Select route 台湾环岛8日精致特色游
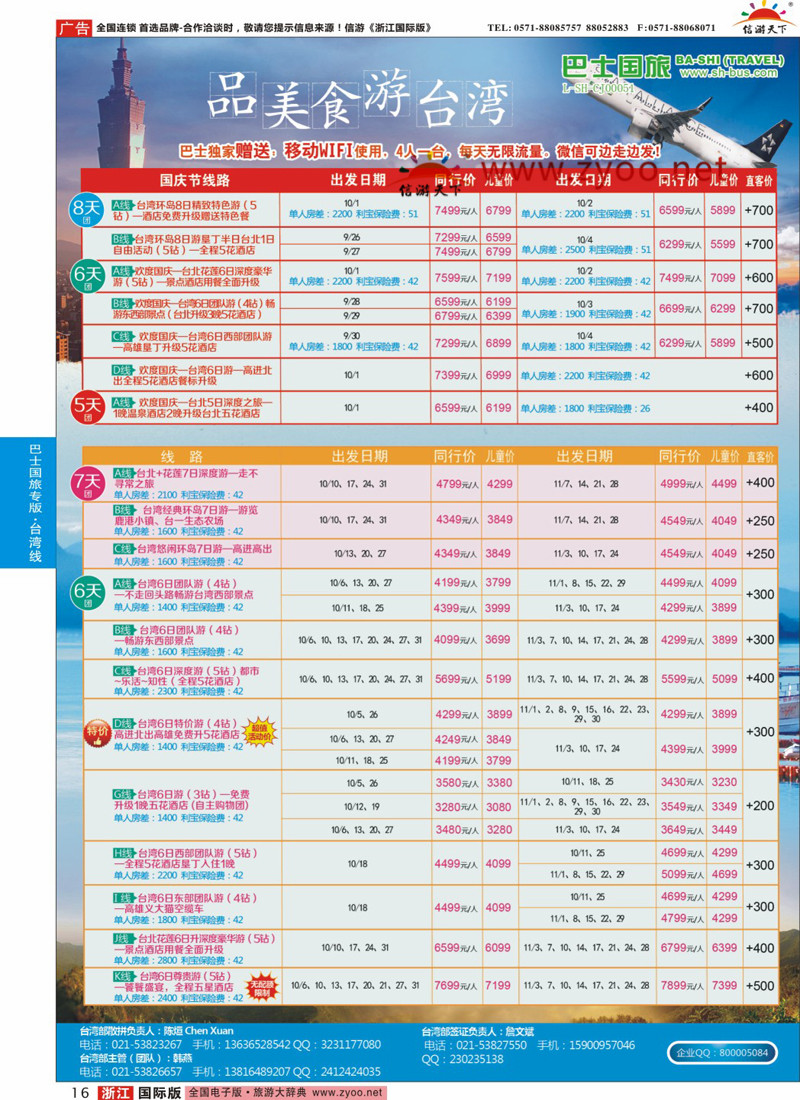The height and width of the screenshot is (1100, 800). (x=184, y=210)
